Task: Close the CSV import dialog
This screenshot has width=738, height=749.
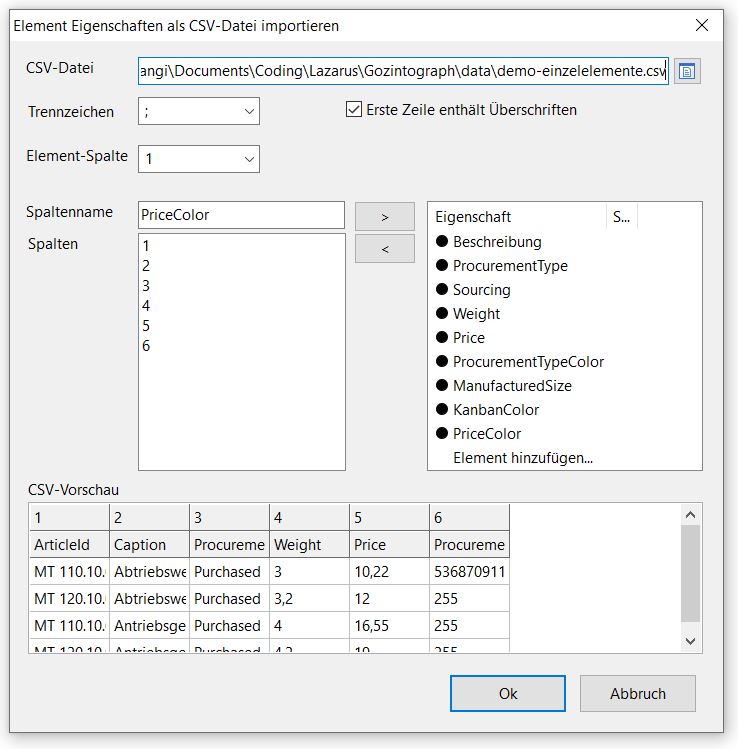Action: tap(702, 25)
